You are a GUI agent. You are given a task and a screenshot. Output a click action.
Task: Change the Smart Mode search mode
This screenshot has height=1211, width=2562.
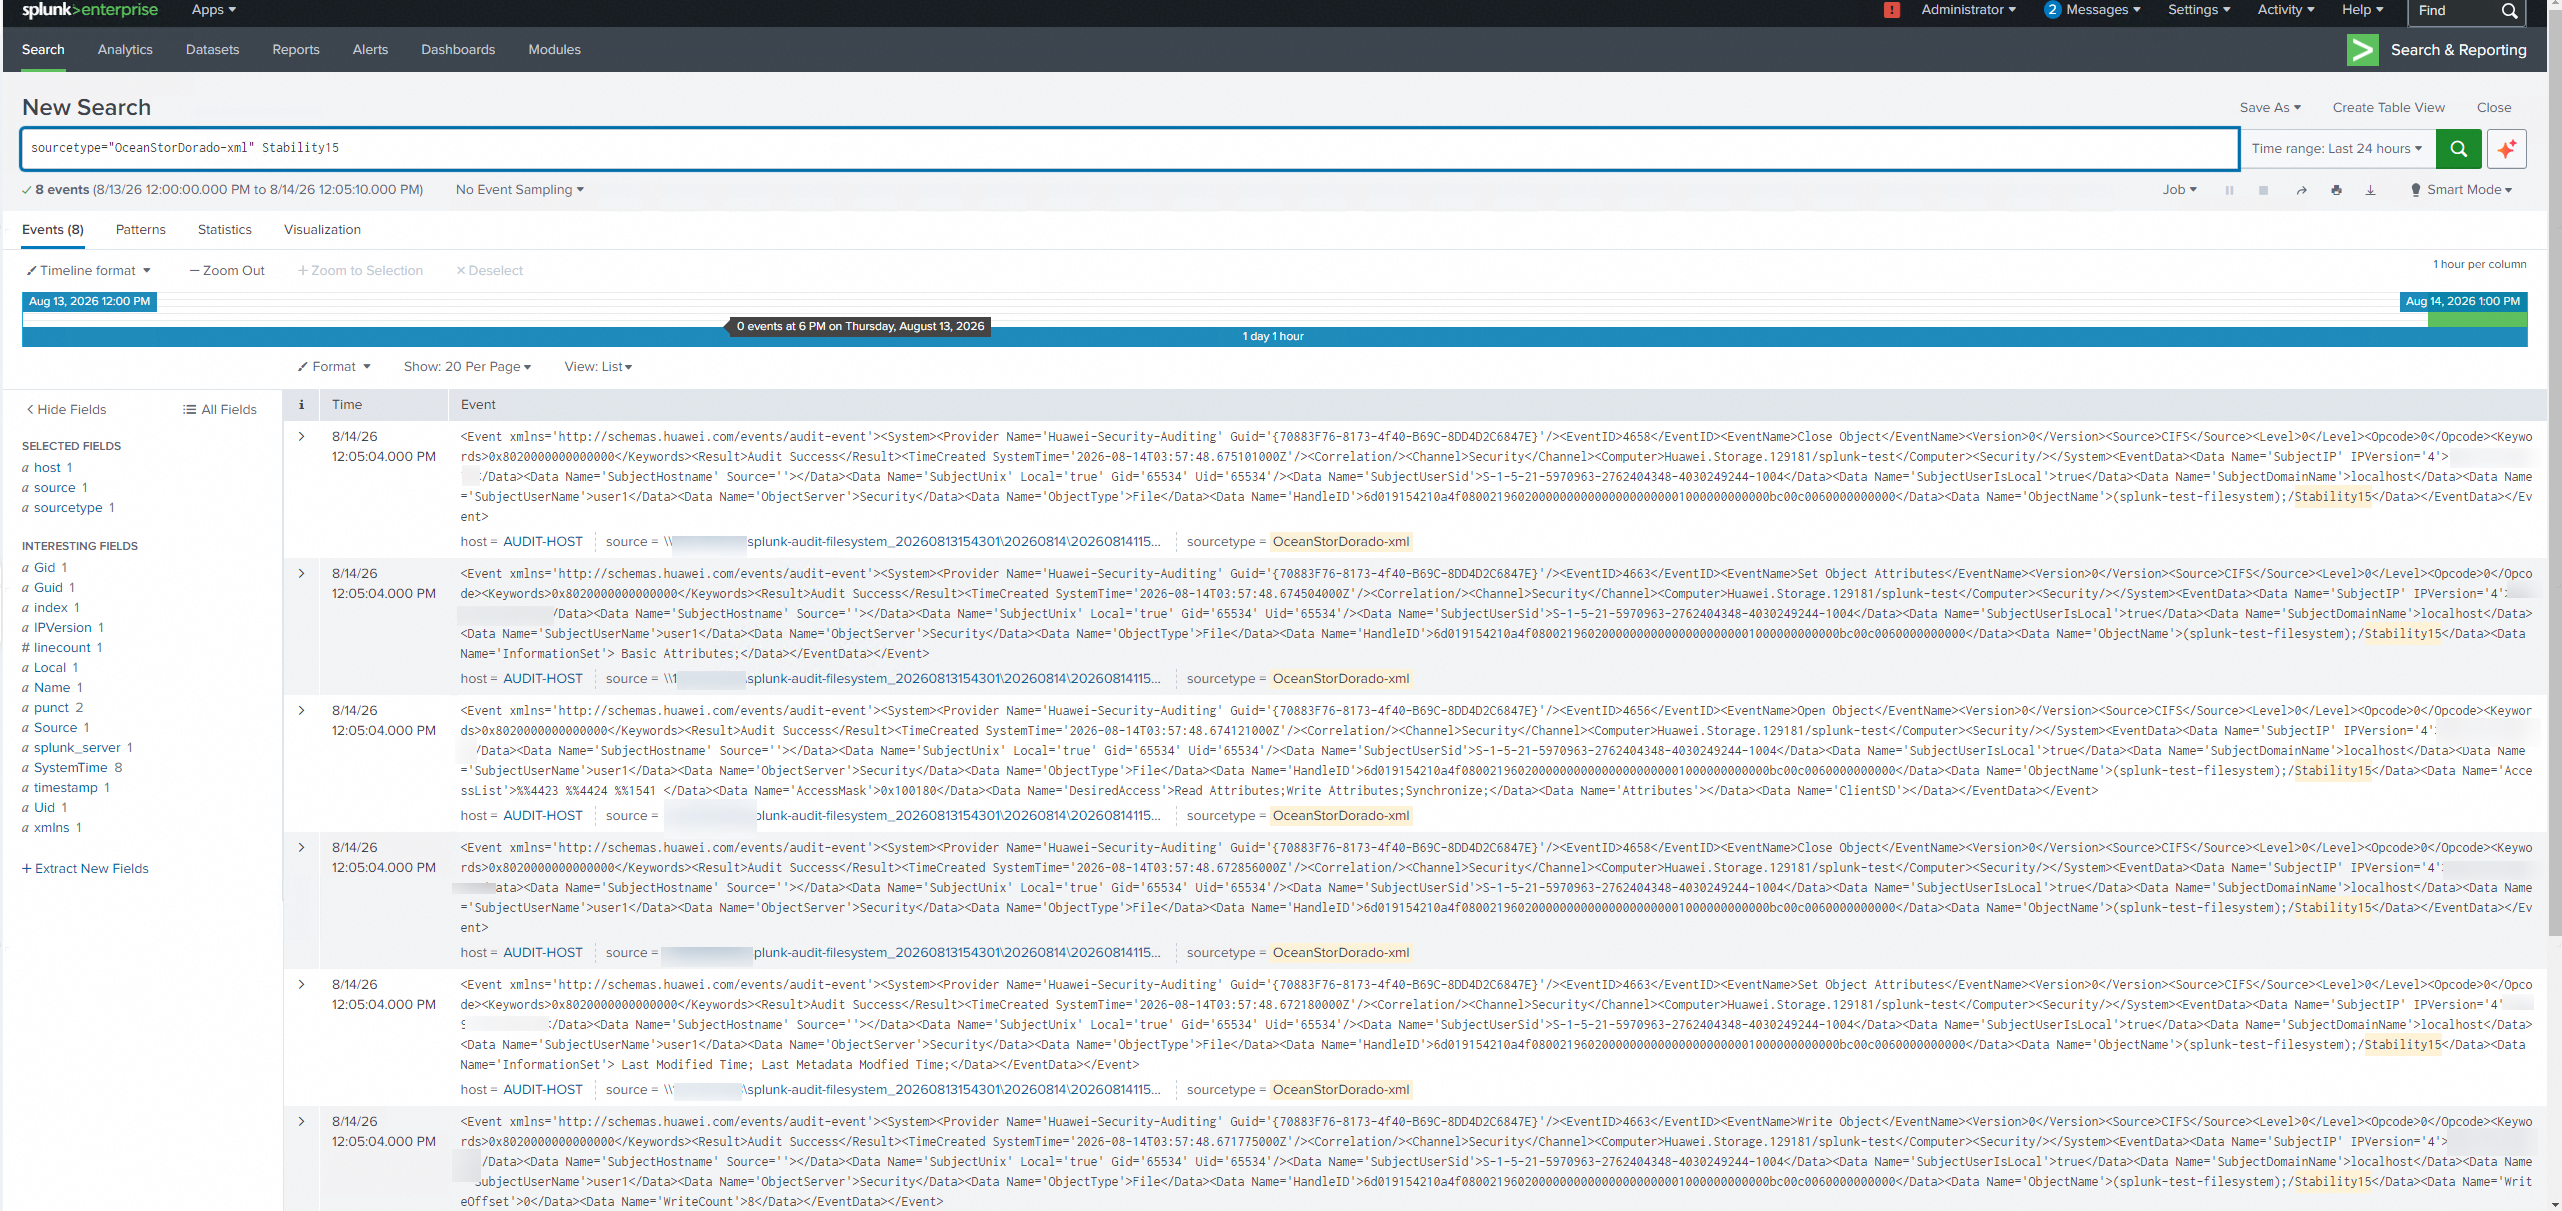point(2461,190)
